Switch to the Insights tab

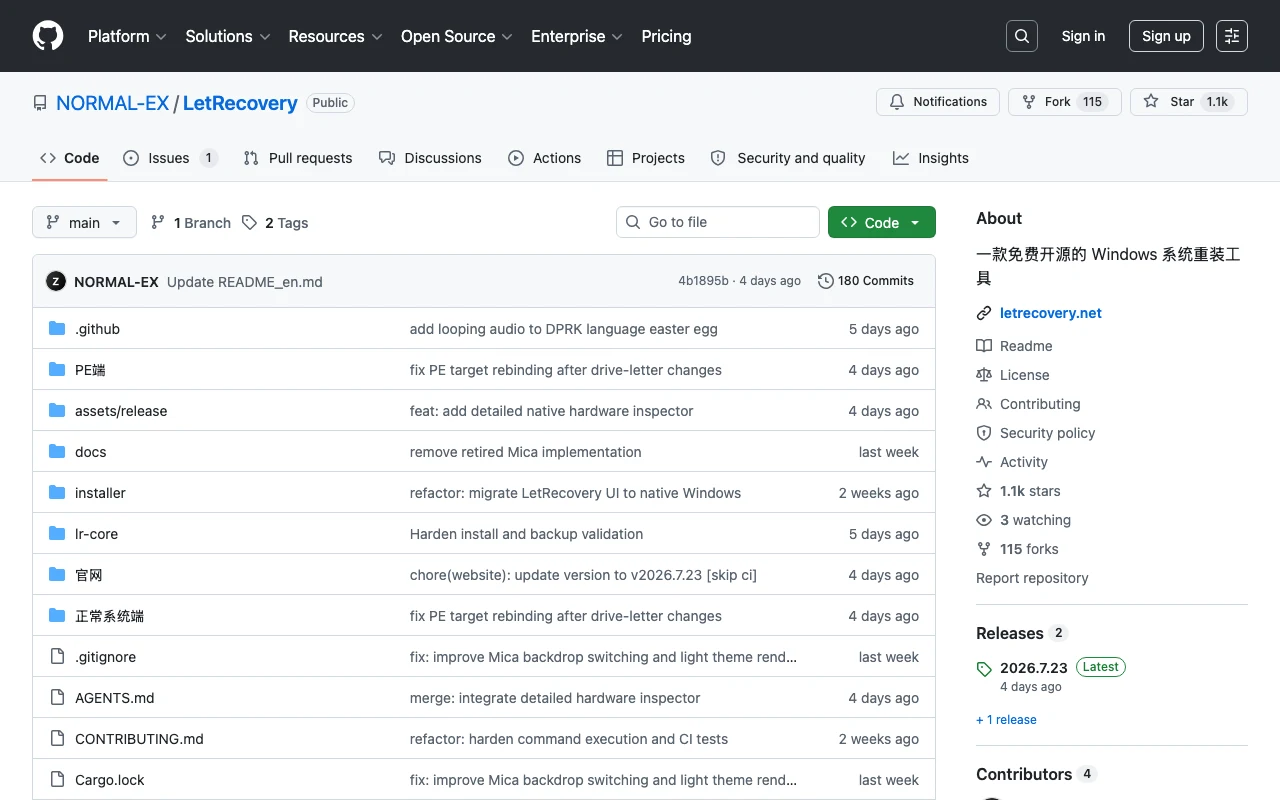point(931,158)
